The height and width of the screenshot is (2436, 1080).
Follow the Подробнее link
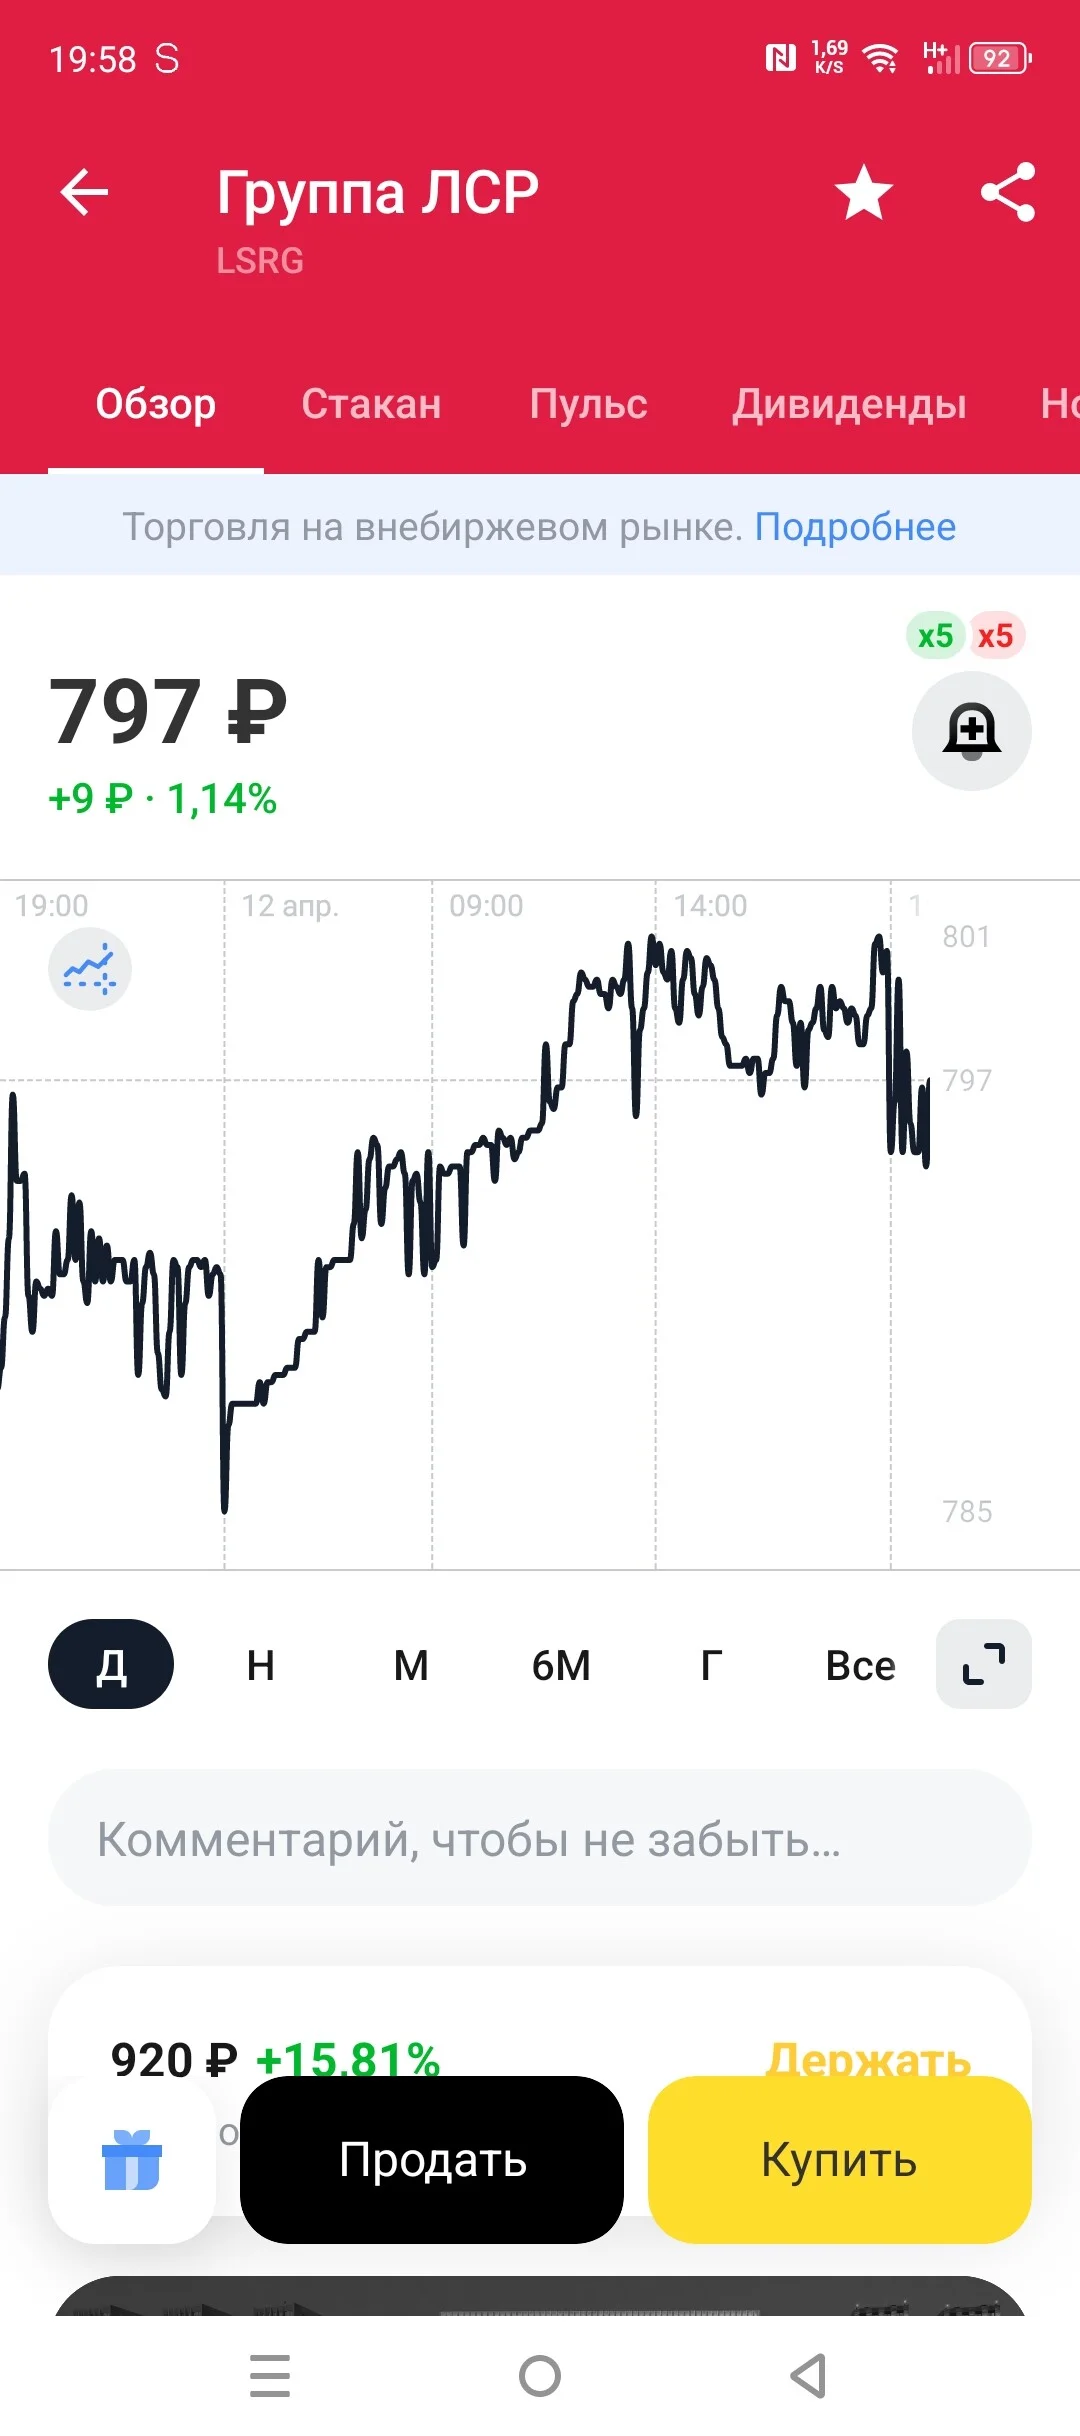[855, 527]
